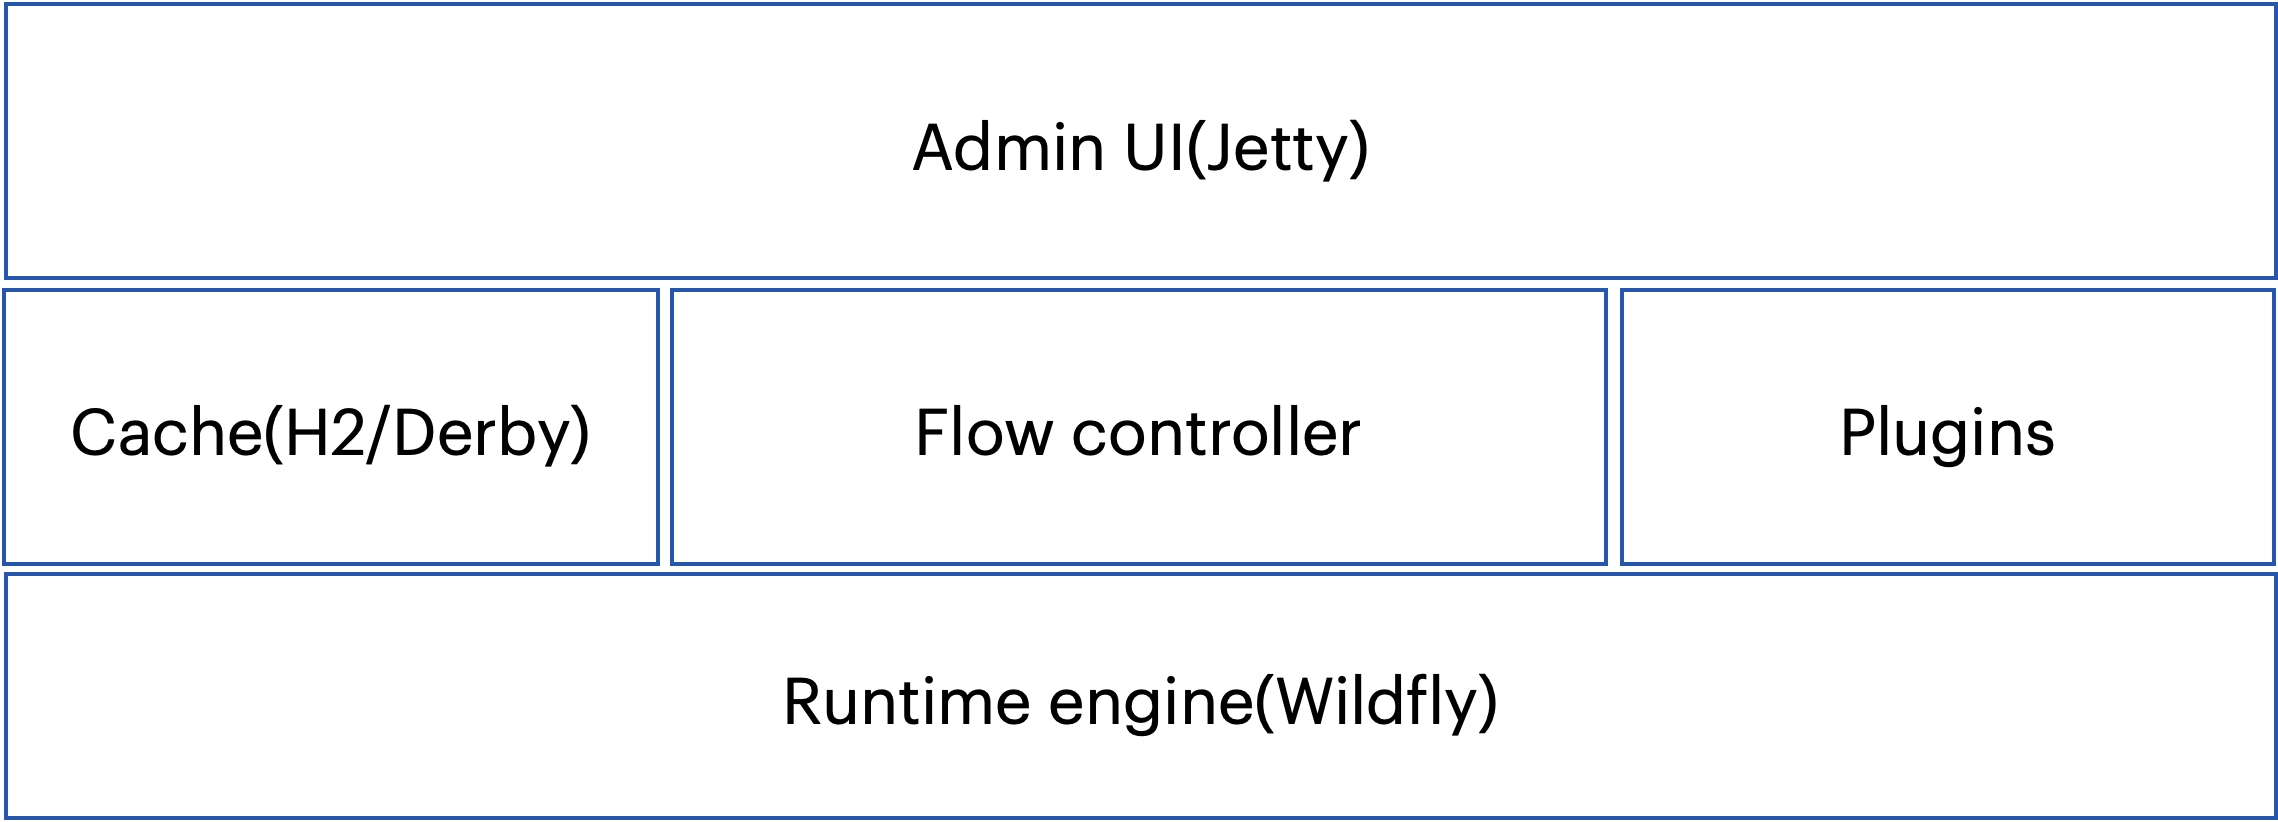Click the word "engine" in the bottom box
The width and height of the screenshot is (2278, 822).
click(x=1150, y=703)
